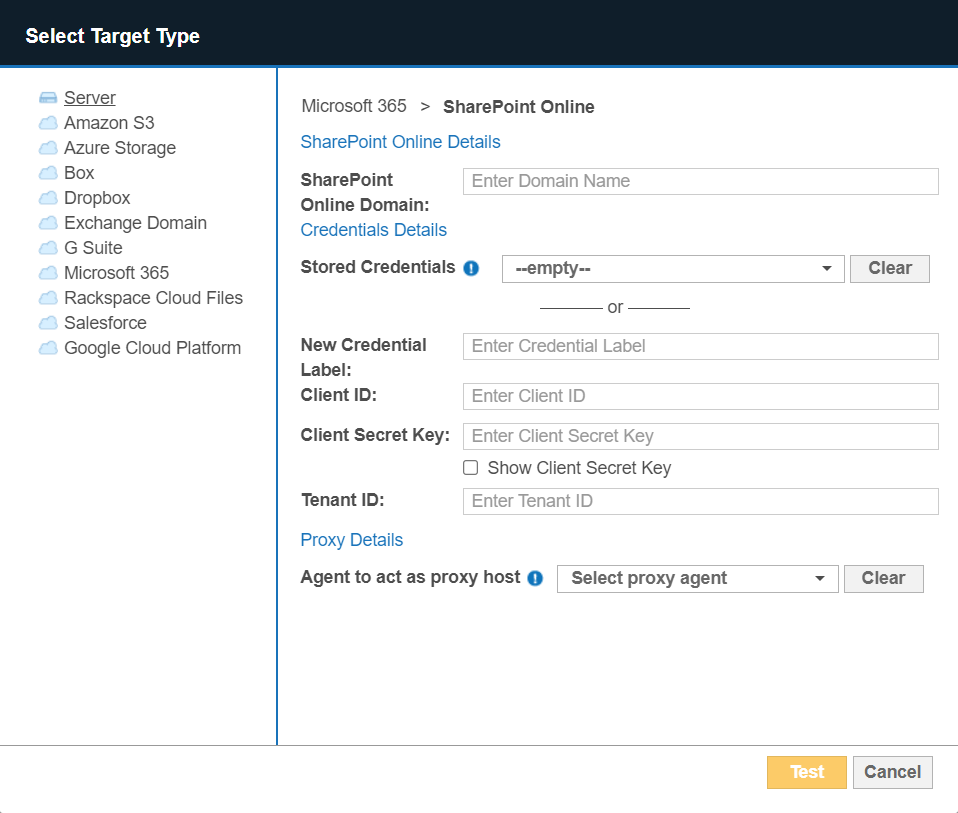958x813 pixels.
Task: Open the Stored Credentials dropdown
Action: point(672,268)
